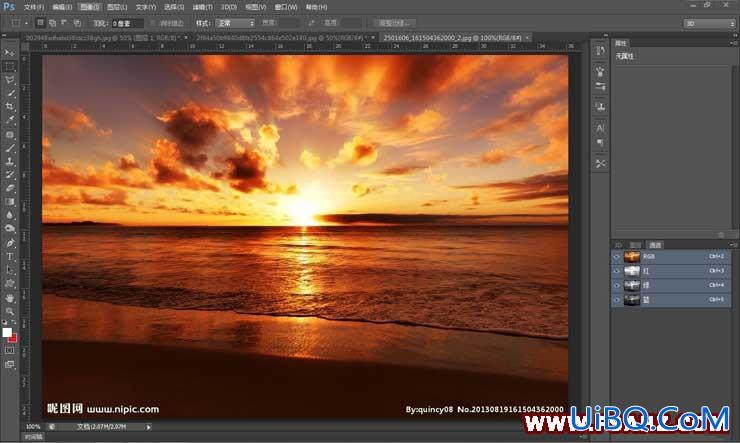Select the Pen tool
The width and height of the screenshot is (740, 443).
9,243
